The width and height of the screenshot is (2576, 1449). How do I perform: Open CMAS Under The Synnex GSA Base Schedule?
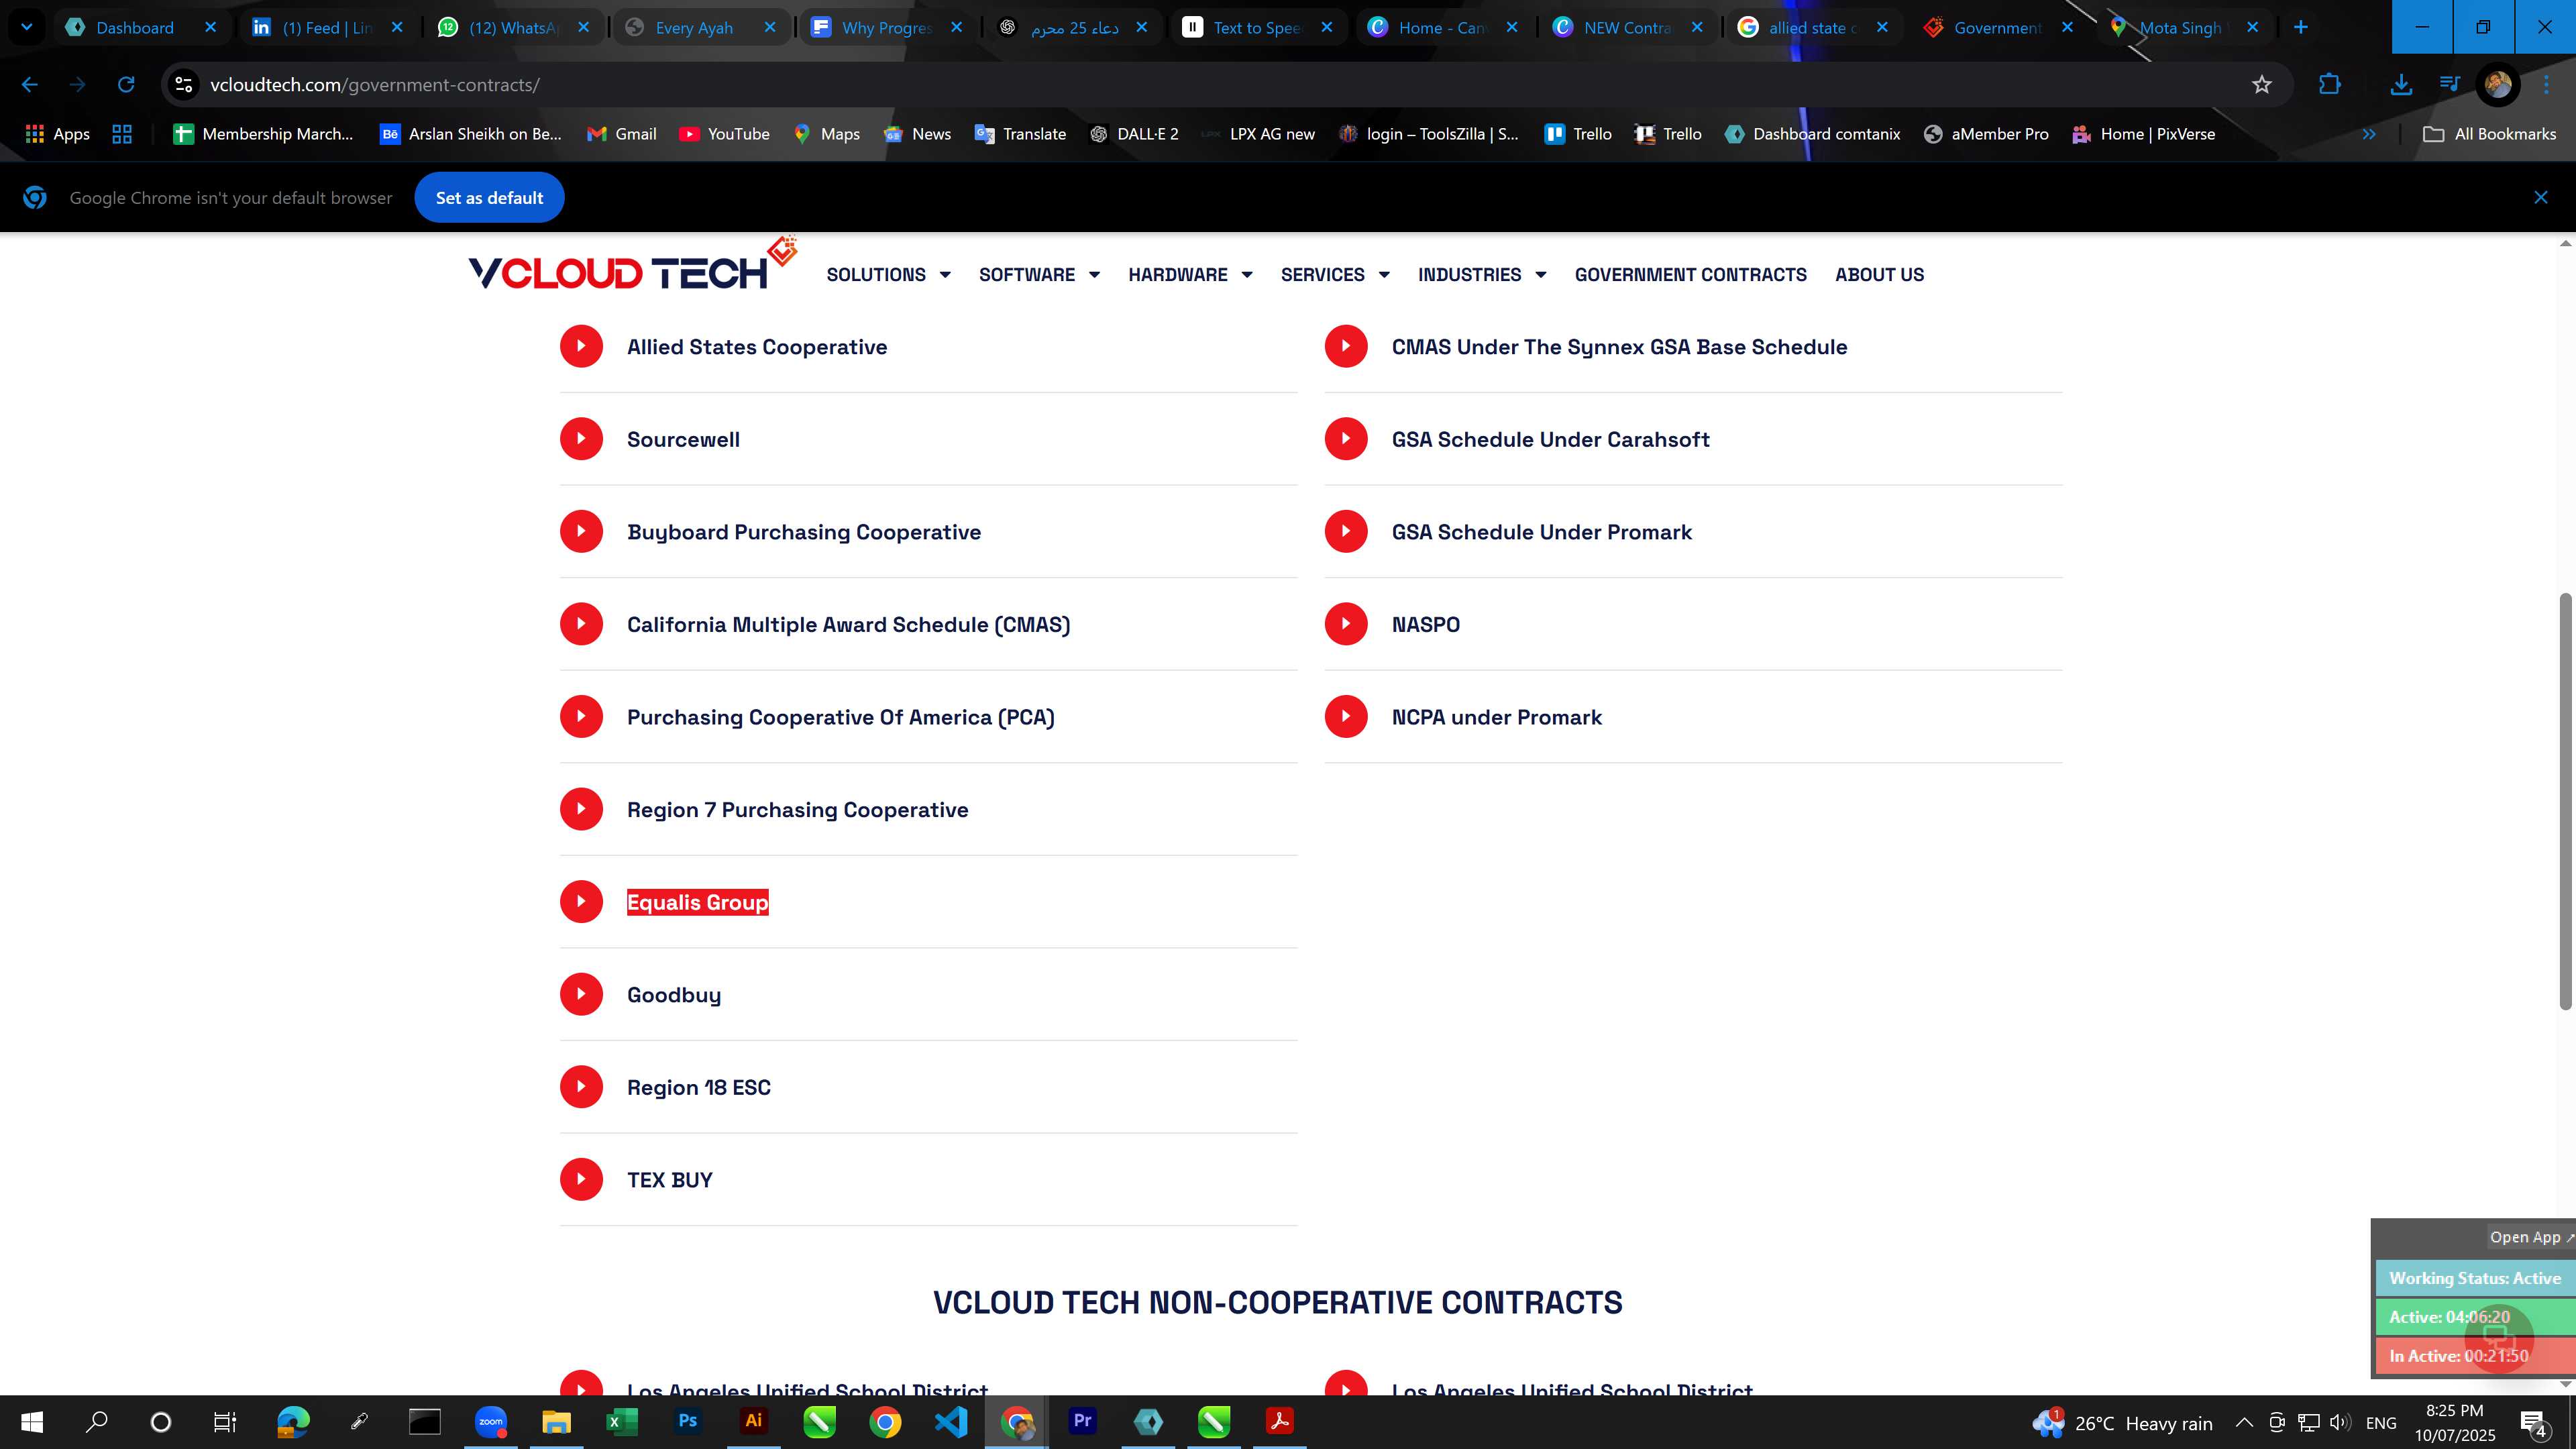pos(1619,347)
